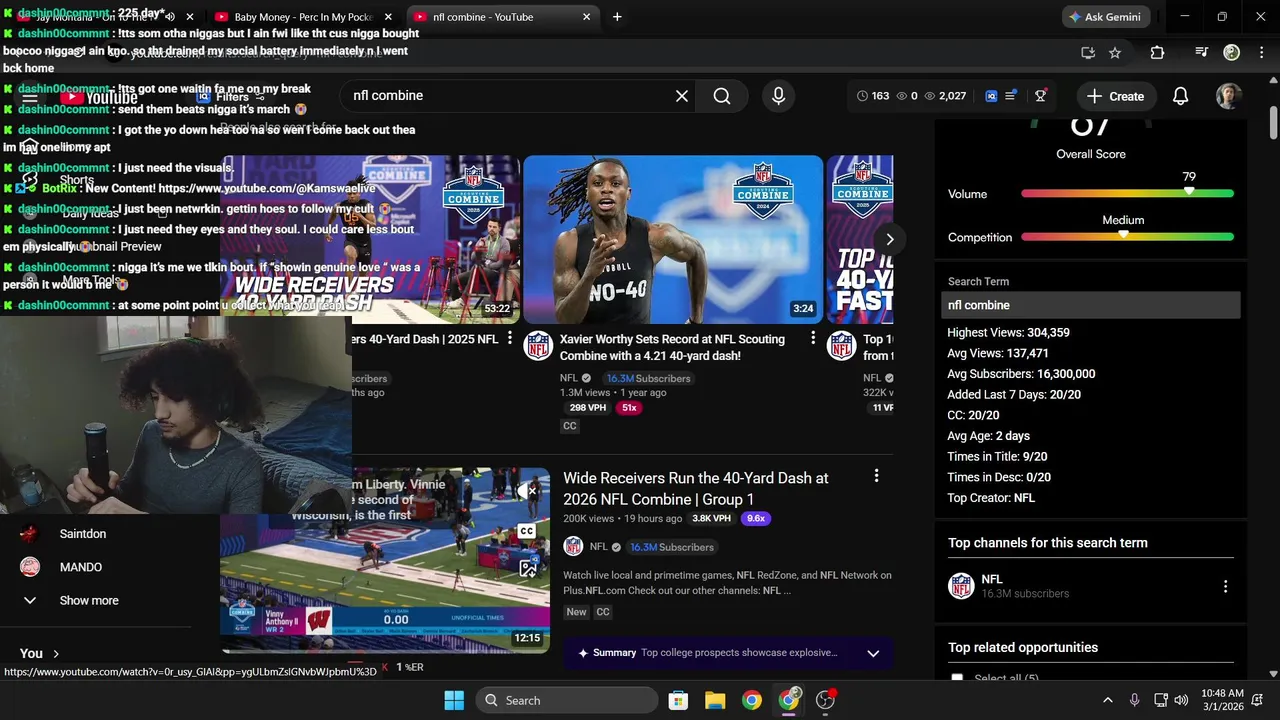This screenshot has height=720, width=1280.
Task: Click the nfl combine search term field
Action: click(1091, 305)
